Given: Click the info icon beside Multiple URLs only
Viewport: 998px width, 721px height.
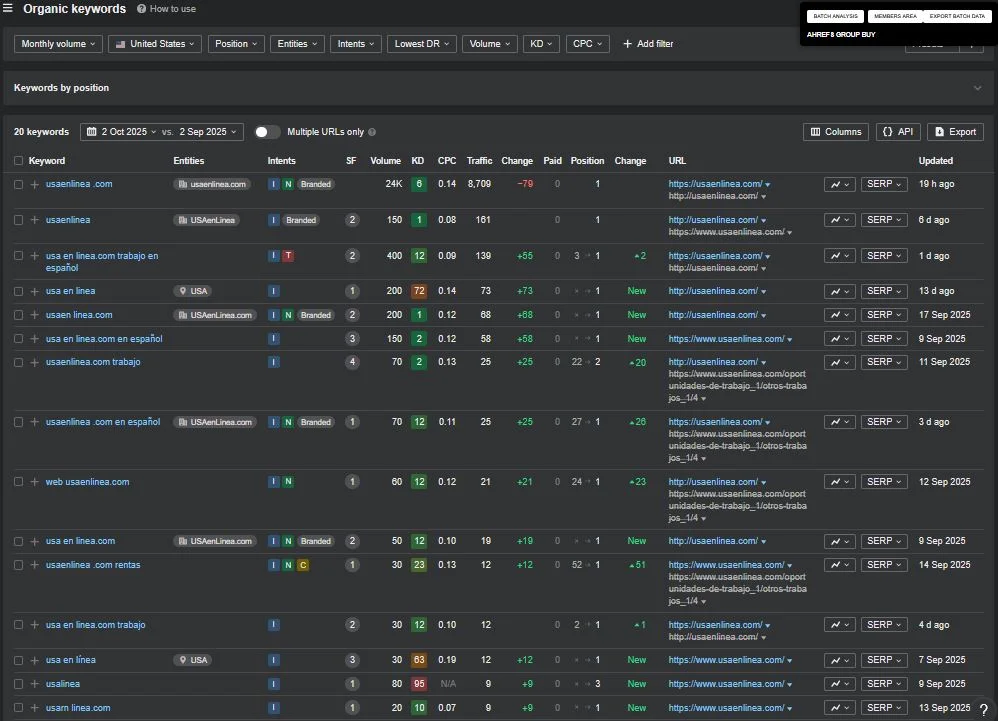Looking at the screenshot, I should point(372,132).
